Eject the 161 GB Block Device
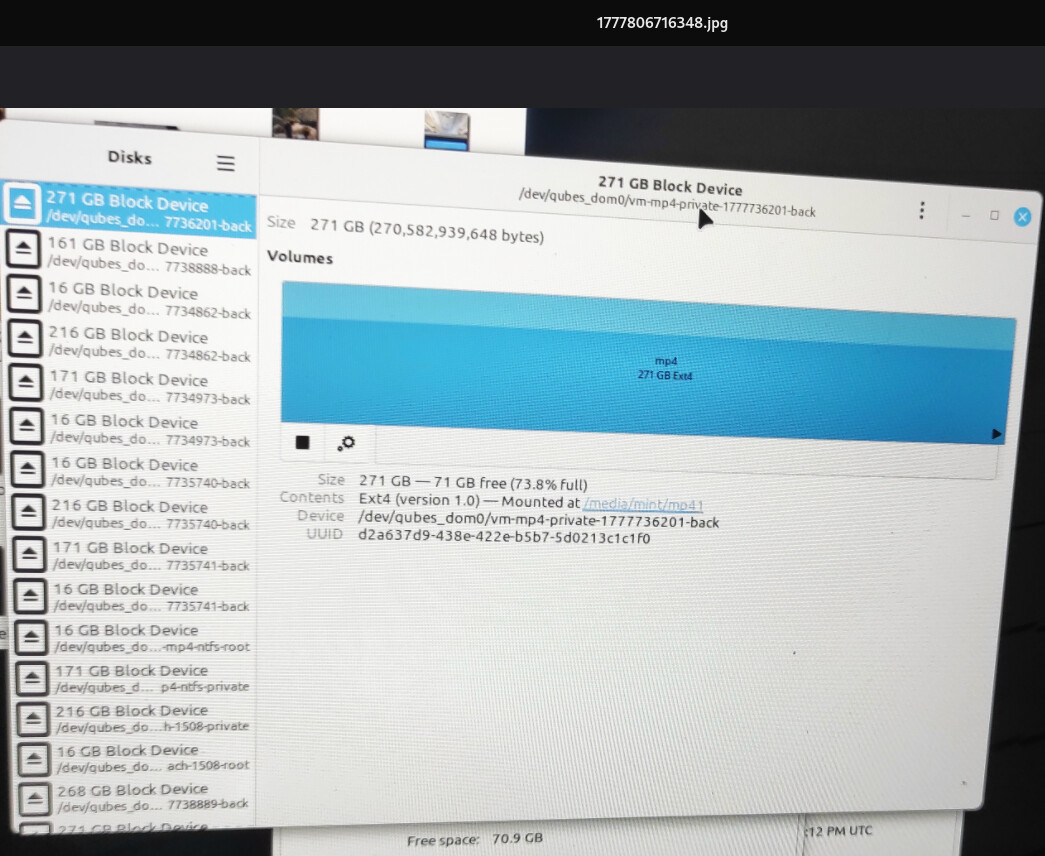The image size is (1045, 856). 23,249
